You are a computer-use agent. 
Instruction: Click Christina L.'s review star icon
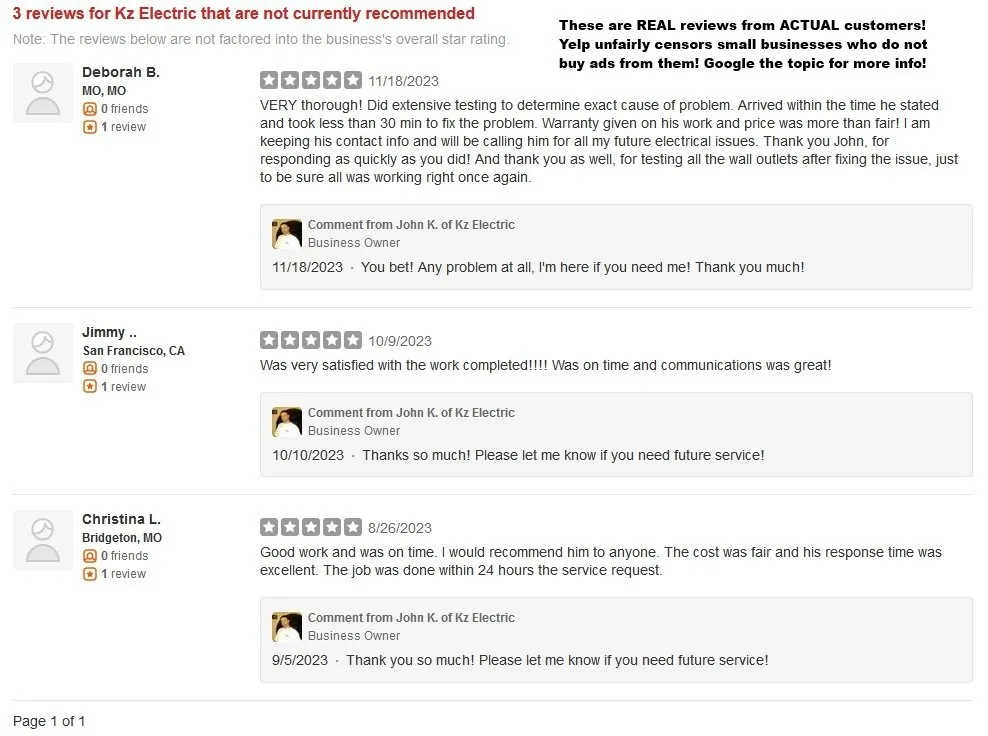tap(89, 574)
